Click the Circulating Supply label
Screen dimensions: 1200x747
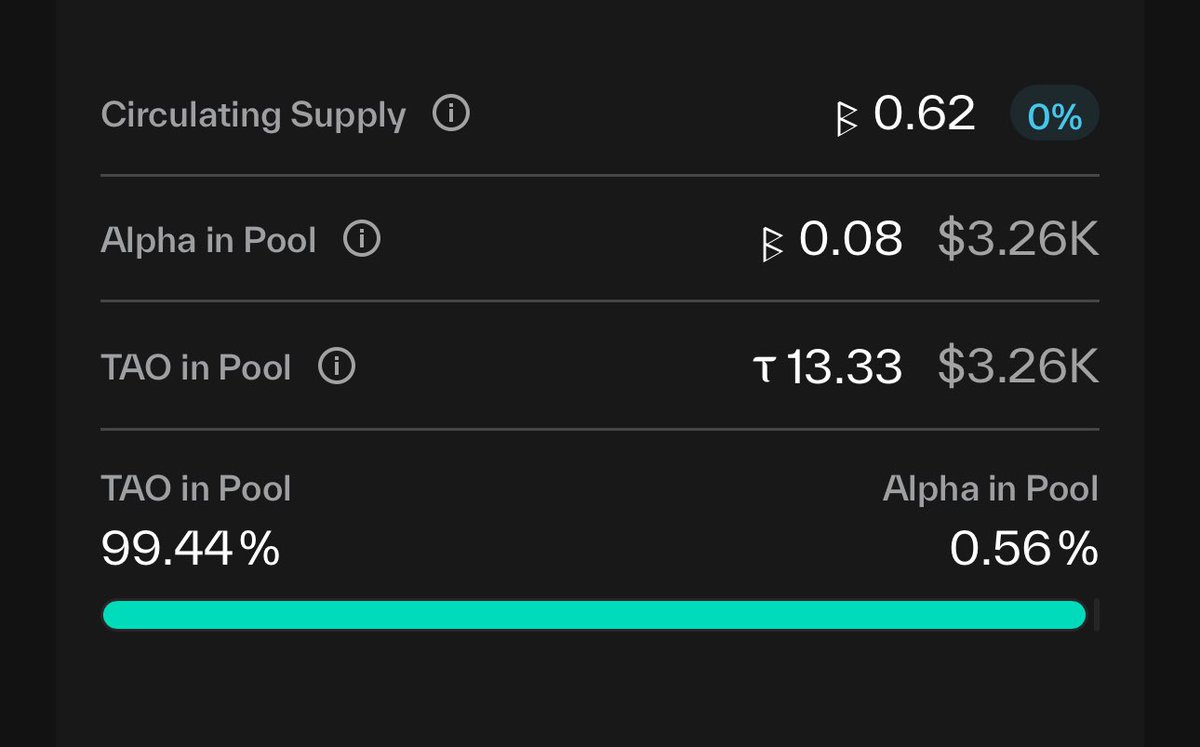click(x=253, y=114)
